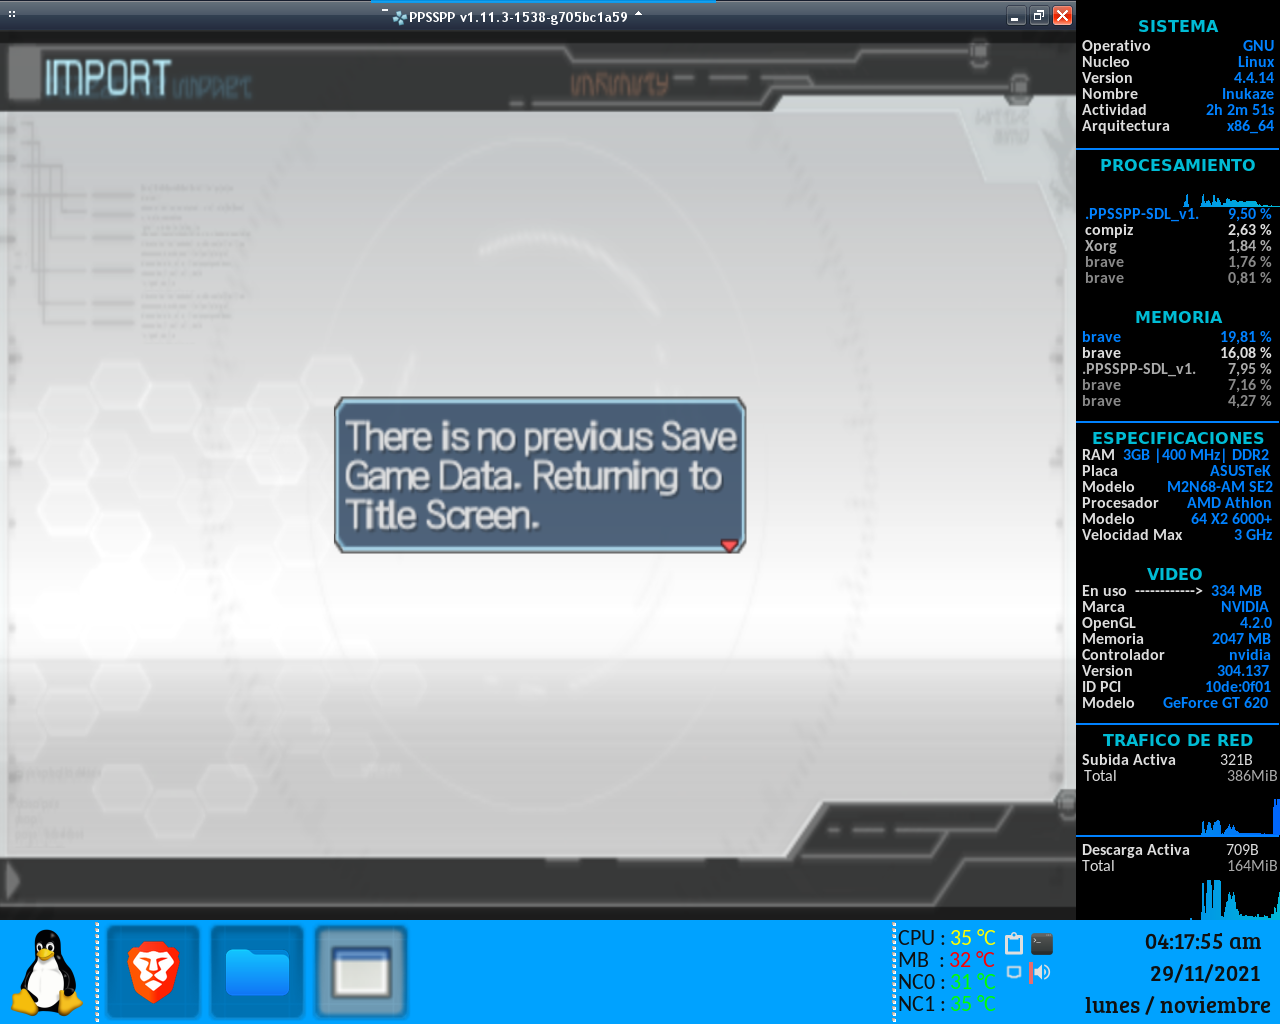Launch the Brave browser from the taskbar
The width and height of the screenshot is (1280, 1024).
click(153, 972)
